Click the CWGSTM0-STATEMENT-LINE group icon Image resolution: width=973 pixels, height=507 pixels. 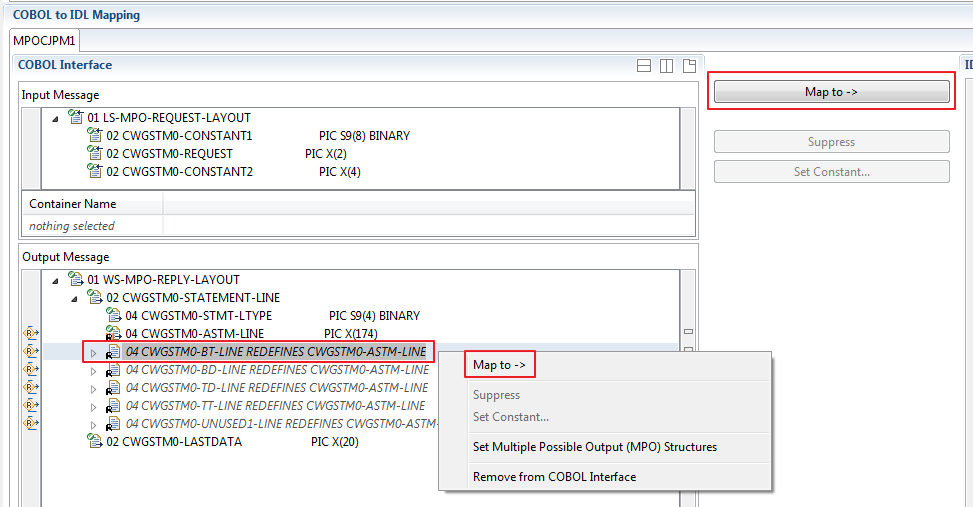(x=94, y=297)
